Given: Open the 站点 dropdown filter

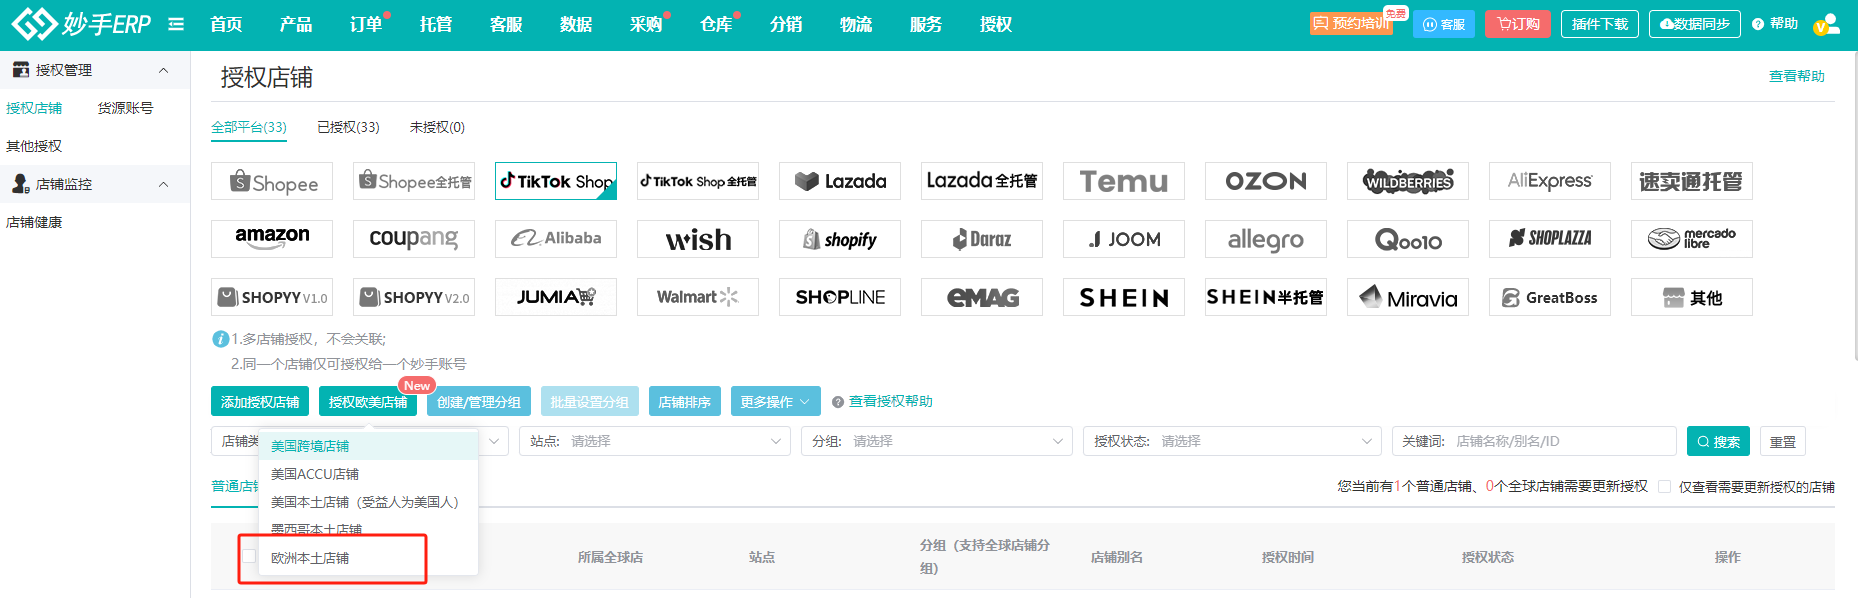Looking at the screenshot, I should pyautogui.click(x=655, y=441).
